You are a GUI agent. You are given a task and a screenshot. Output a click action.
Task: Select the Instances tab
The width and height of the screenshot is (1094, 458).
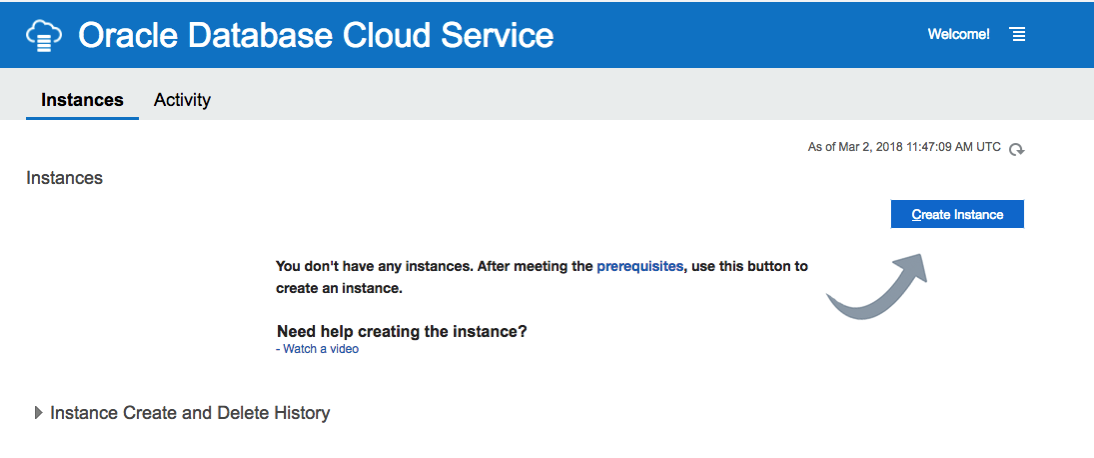[82, 100]
